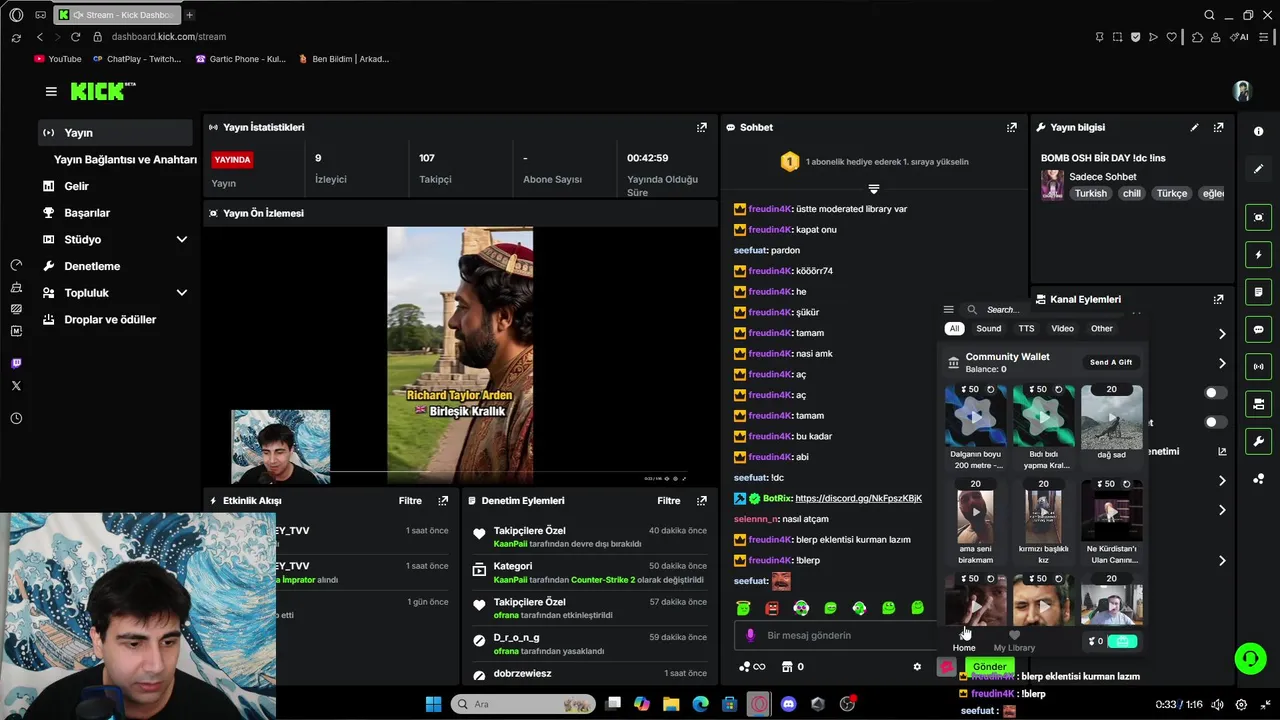
Task: Pop out the Denetim Eylemleri panel
Action: [x=702, y=500]
